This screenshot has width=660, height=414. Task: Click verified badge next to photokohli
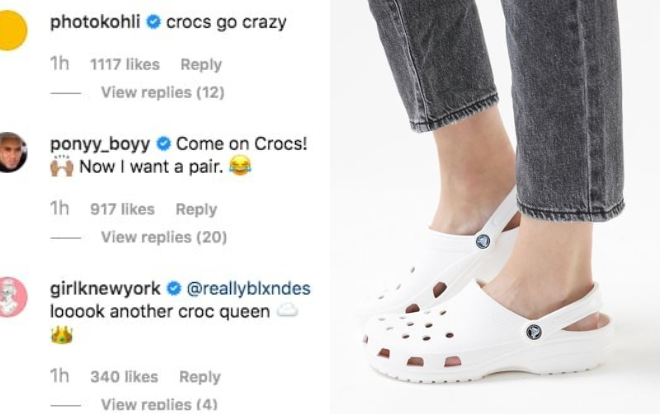(154, 22)
